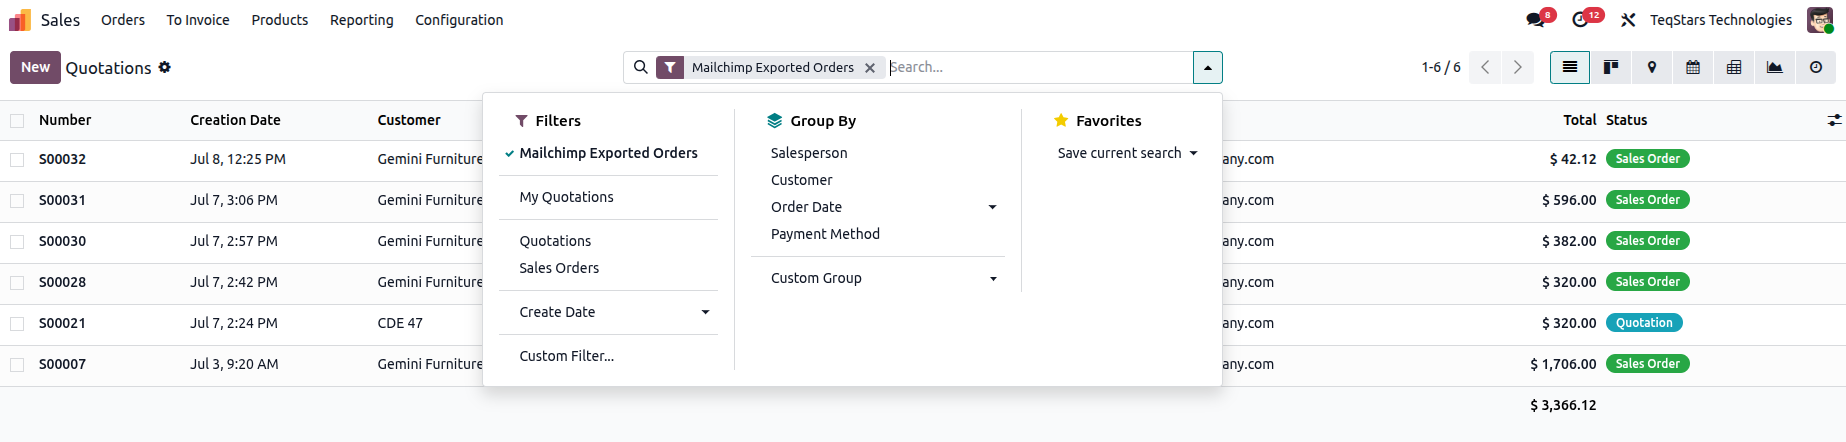
Task: Open the user avatar menu
Action: [x=1821, y=20]
